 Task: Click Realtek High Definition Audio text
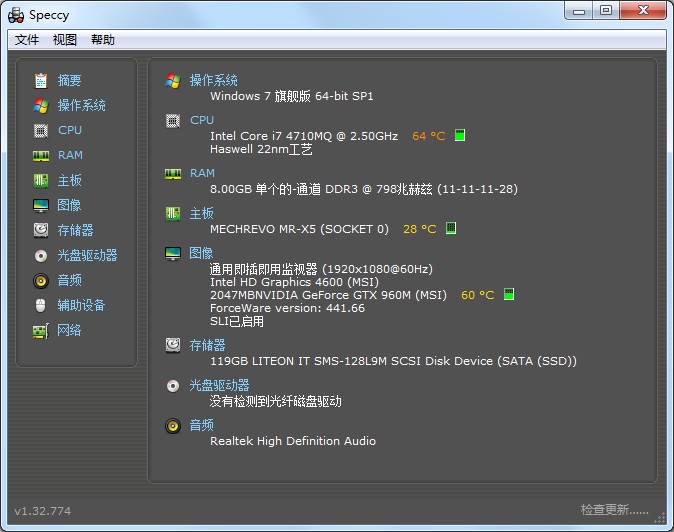coord(293,441)
